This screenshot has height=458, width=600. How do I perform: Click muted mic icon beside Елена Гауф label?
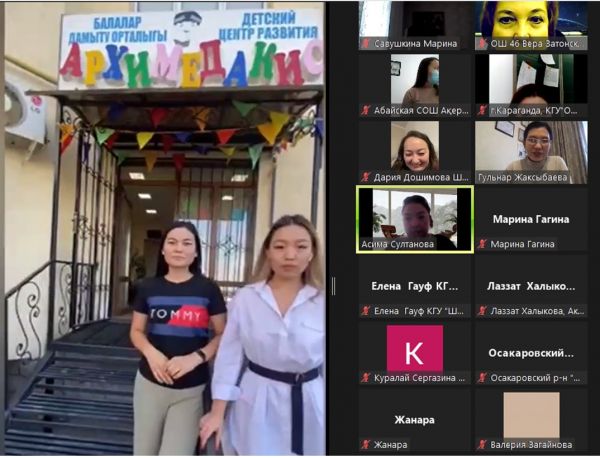[x=366, y=311]
